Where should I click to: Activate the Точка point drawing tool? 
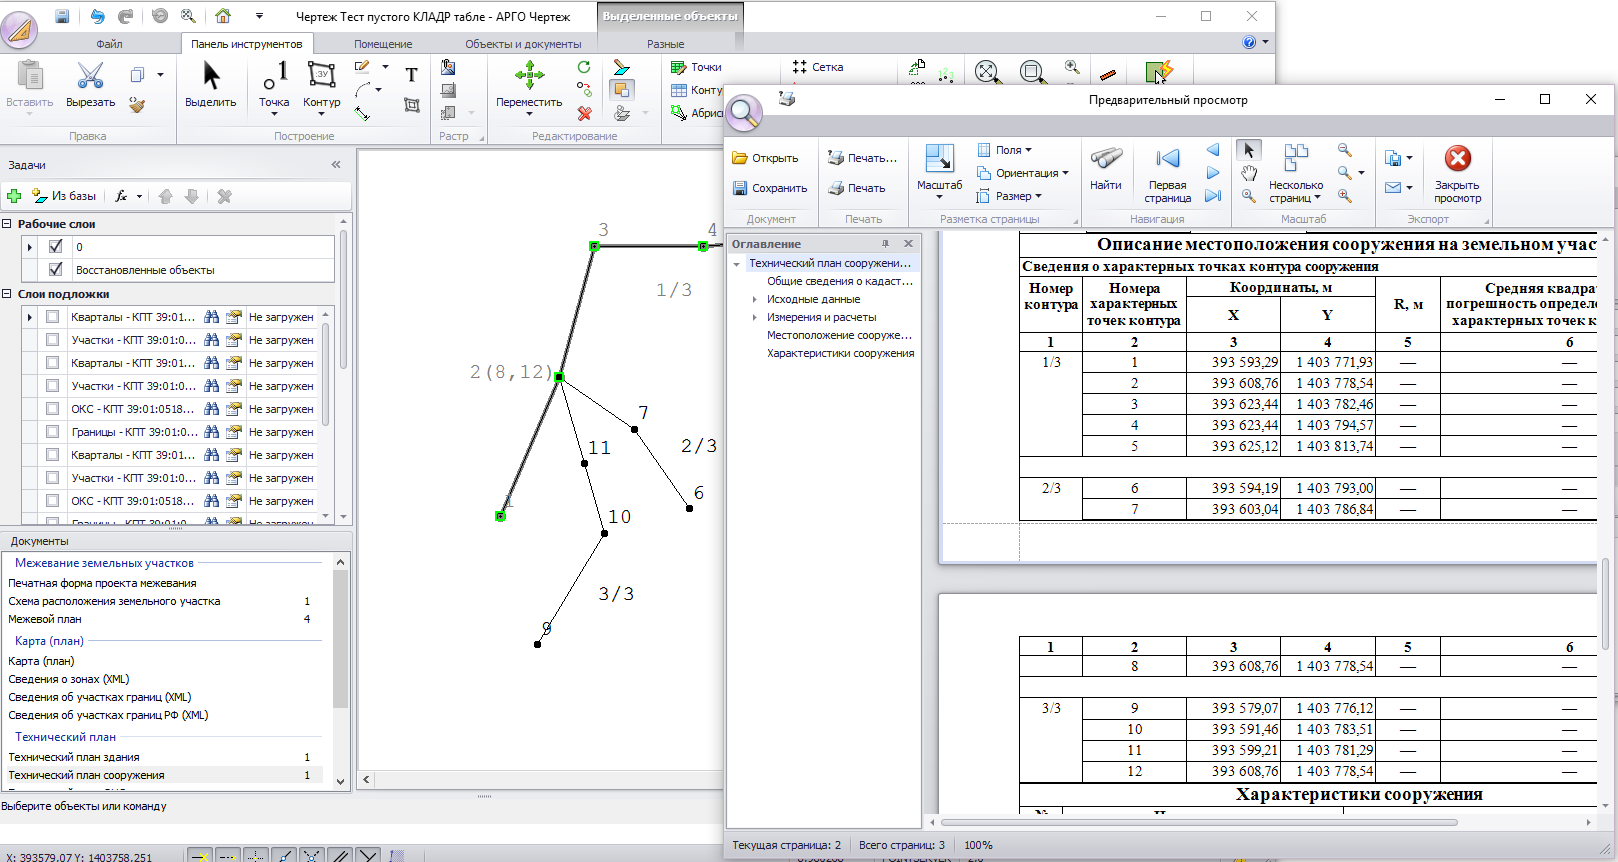pos(274,88)
